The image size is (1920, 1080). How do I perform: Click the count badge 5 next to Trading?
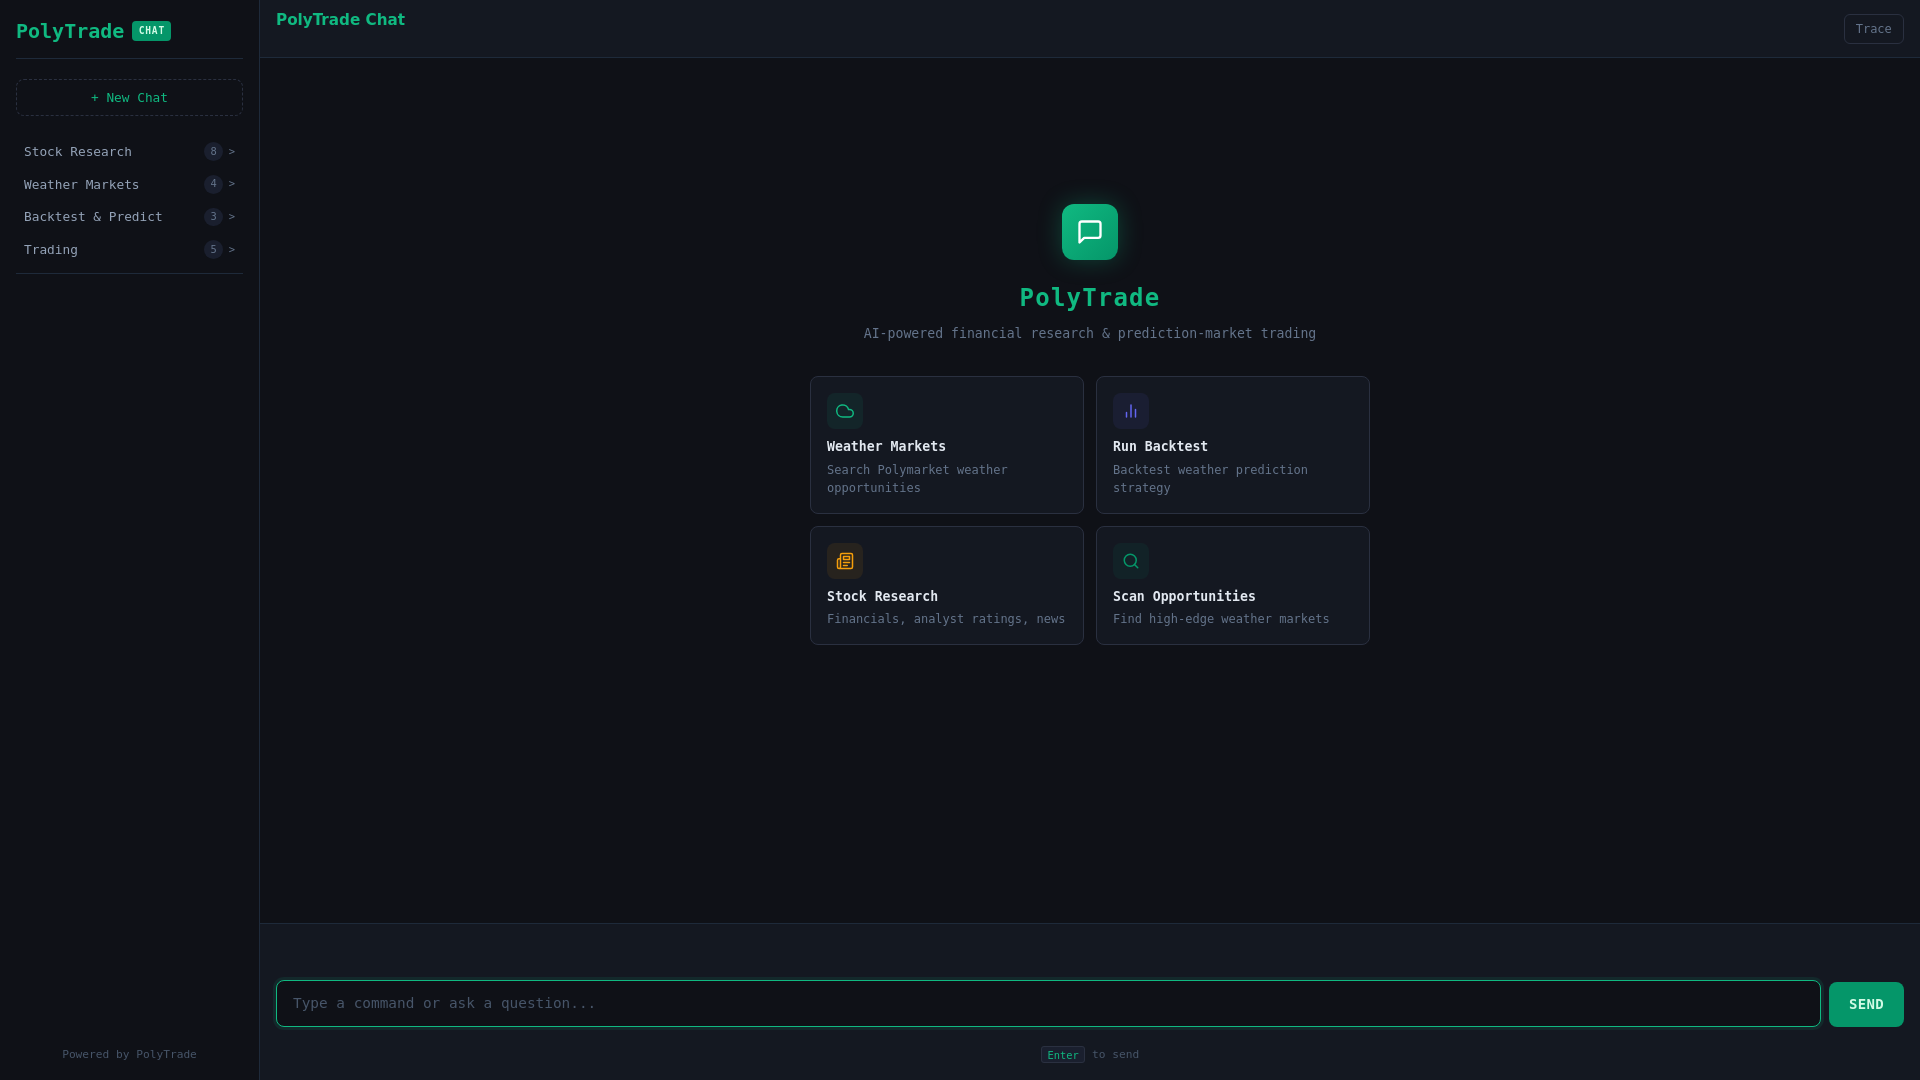(x=213, y=250)
